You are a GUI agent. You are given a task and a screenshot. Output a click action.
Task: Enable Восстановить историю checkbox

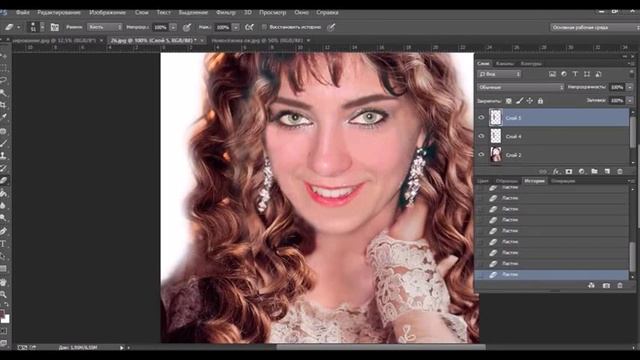[264, 27]
